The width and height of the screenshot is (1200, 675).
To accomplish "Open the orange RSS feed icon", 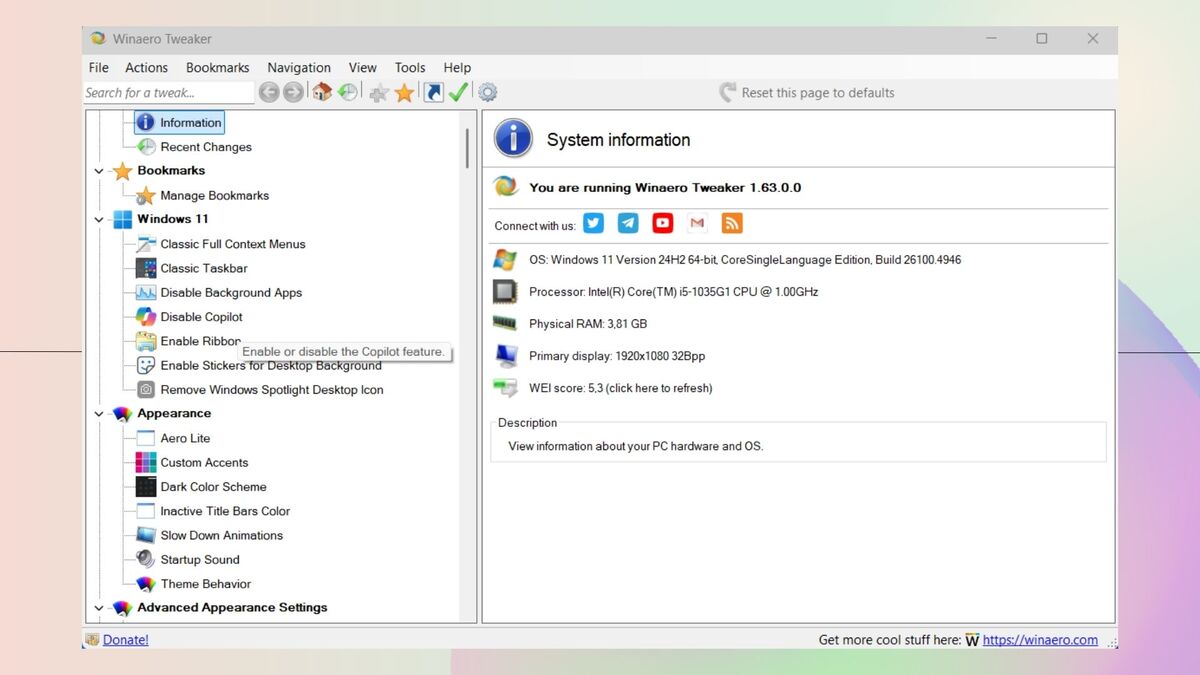I will tap(732, 223).
